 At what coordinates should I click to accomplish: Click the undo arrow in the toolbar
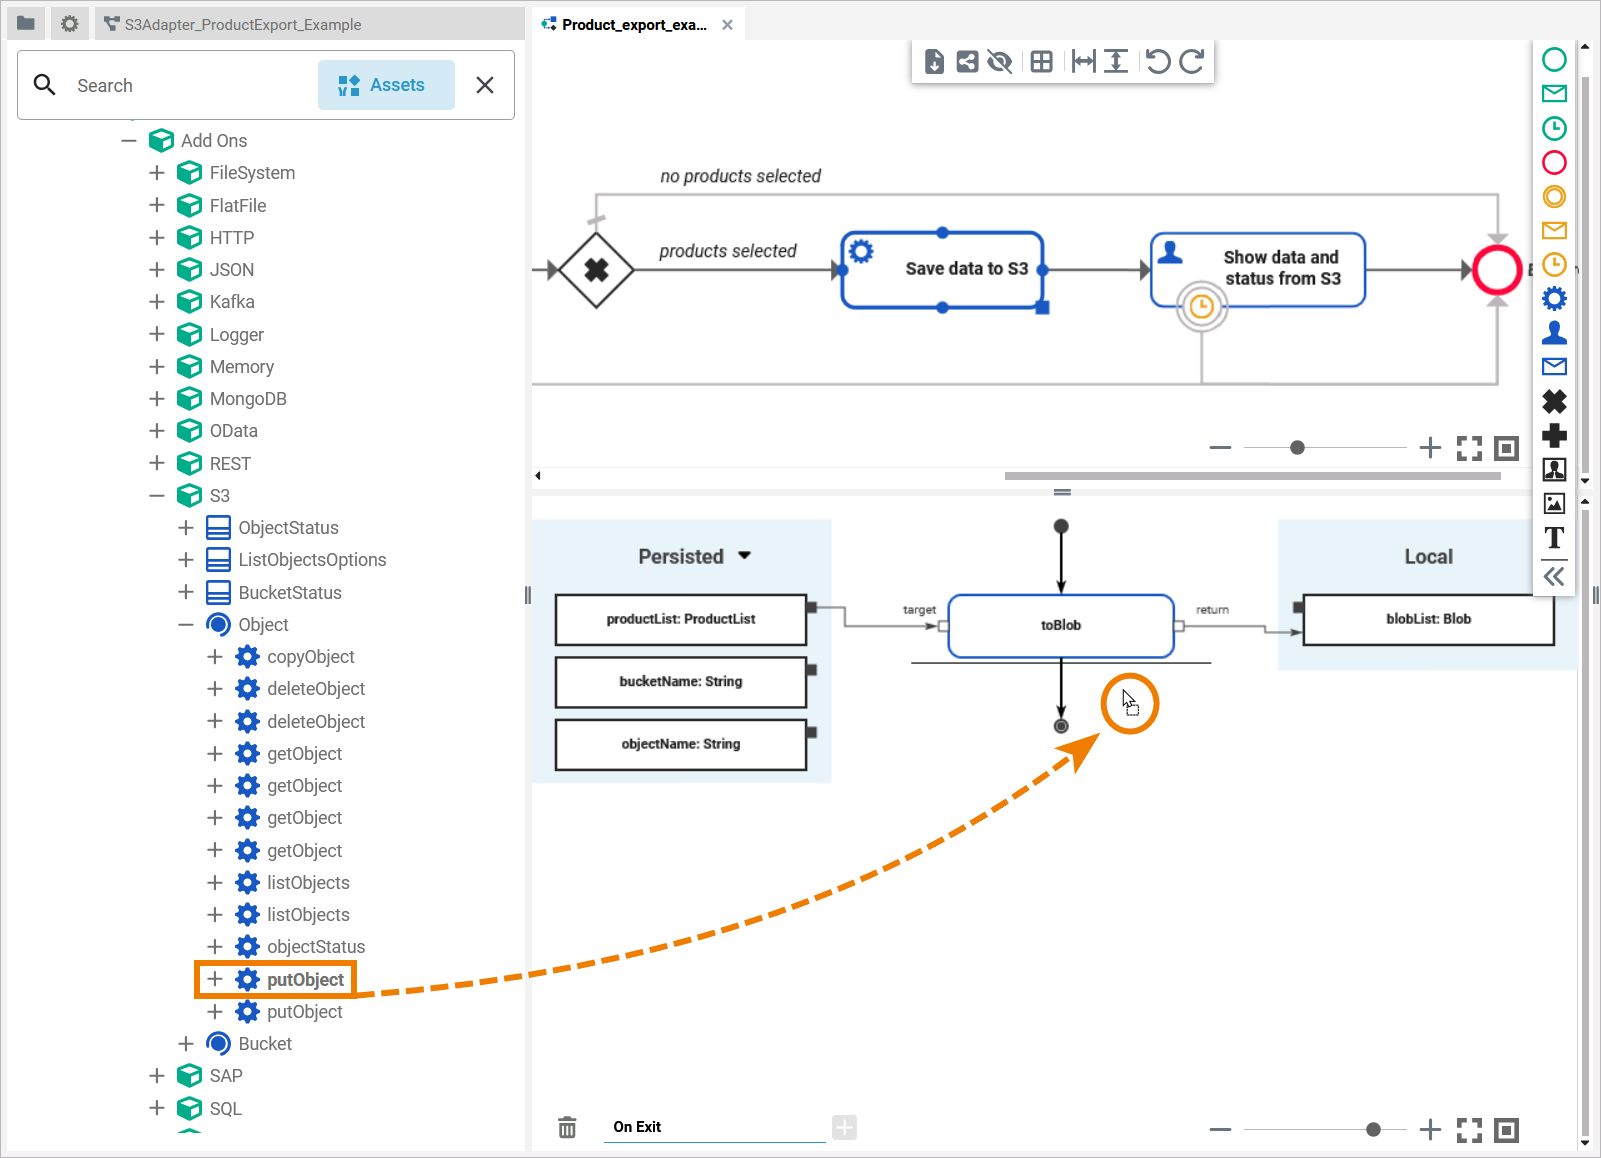coord(1157,62)
